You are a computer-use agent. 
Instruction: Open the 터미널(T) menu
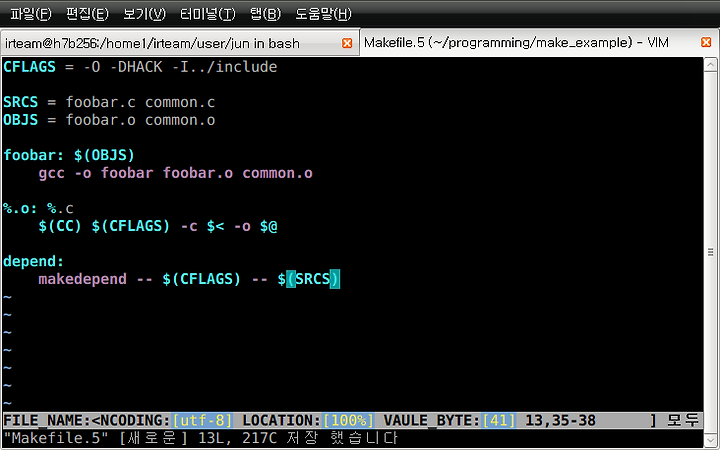pos(208,14)
